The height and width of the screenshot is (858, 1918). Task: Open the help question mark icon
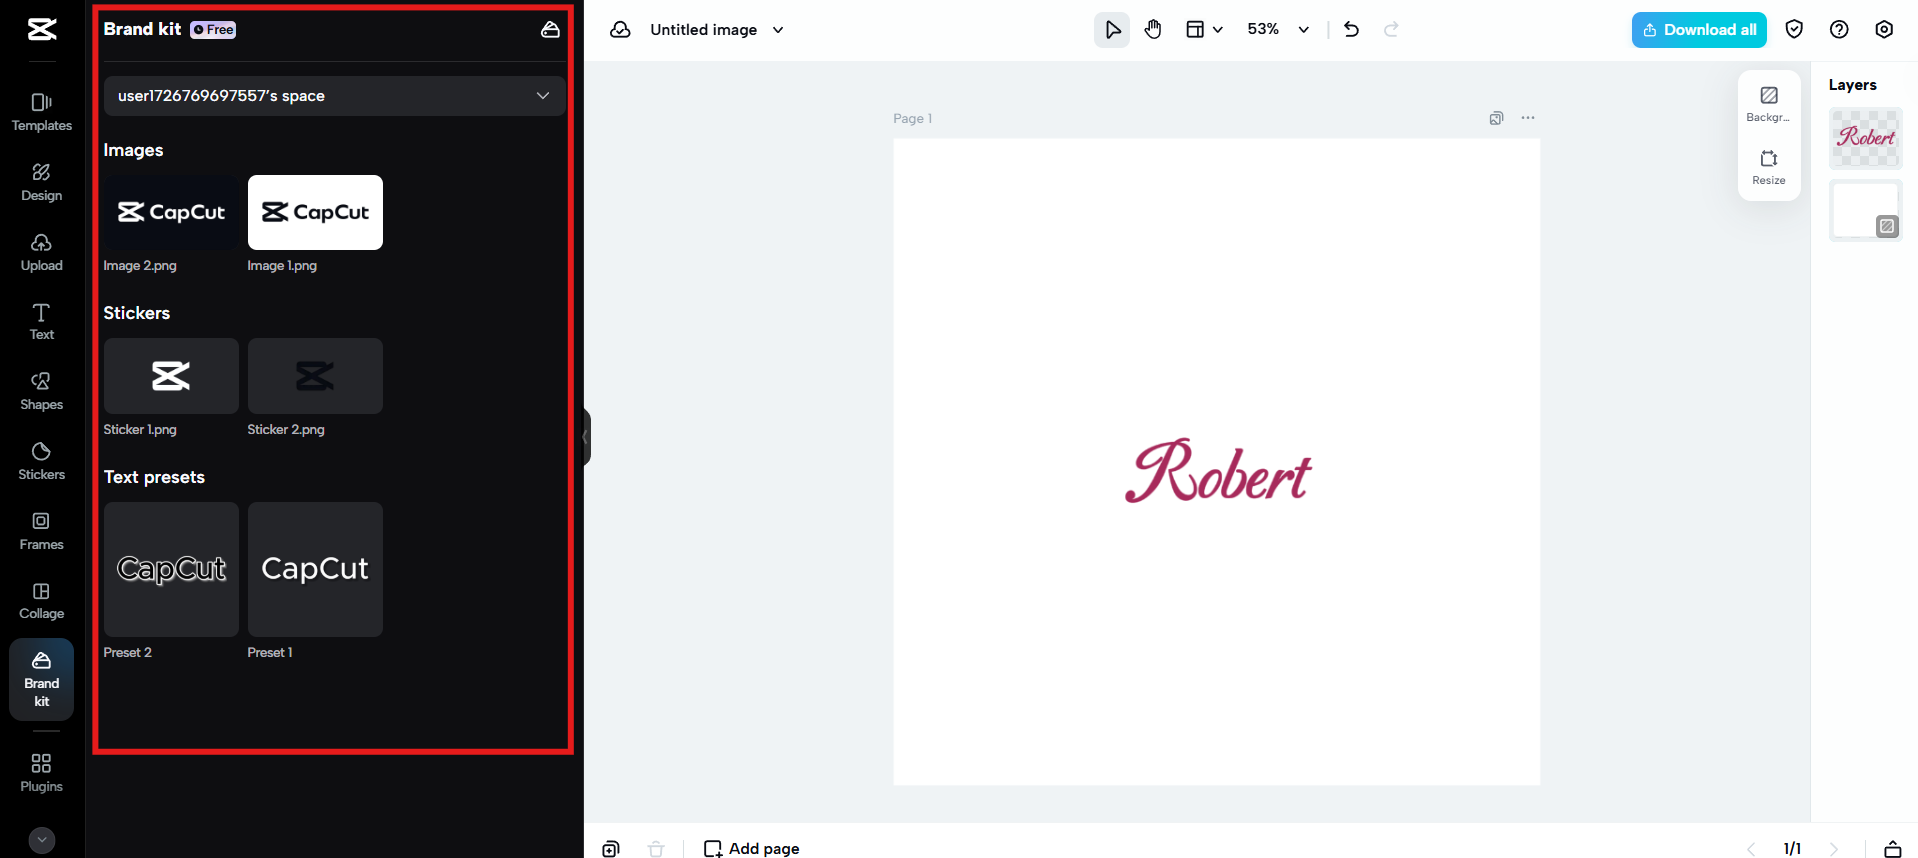[x=1839, y=30]
